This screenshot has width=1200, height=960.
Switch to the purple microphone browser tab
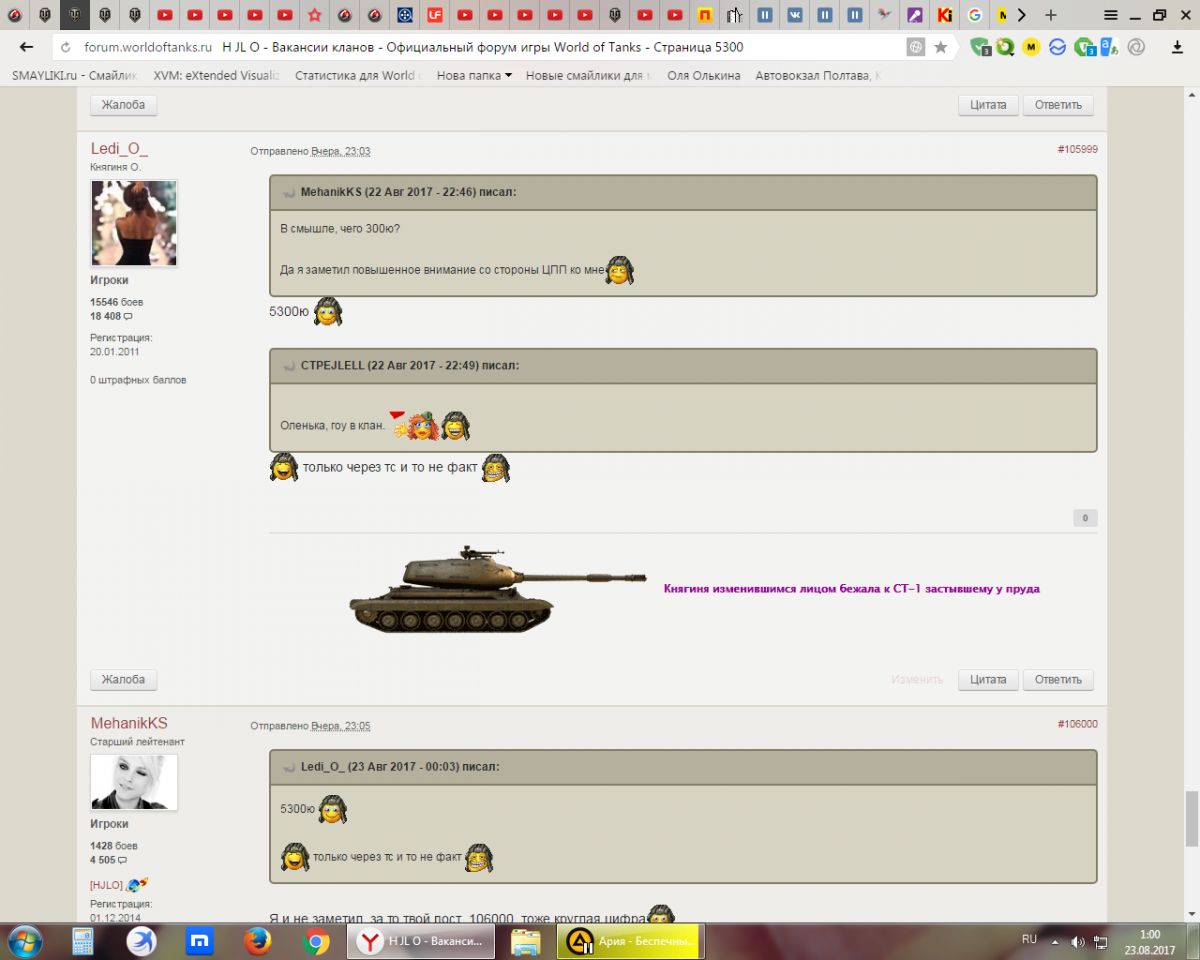click(914, 15)
